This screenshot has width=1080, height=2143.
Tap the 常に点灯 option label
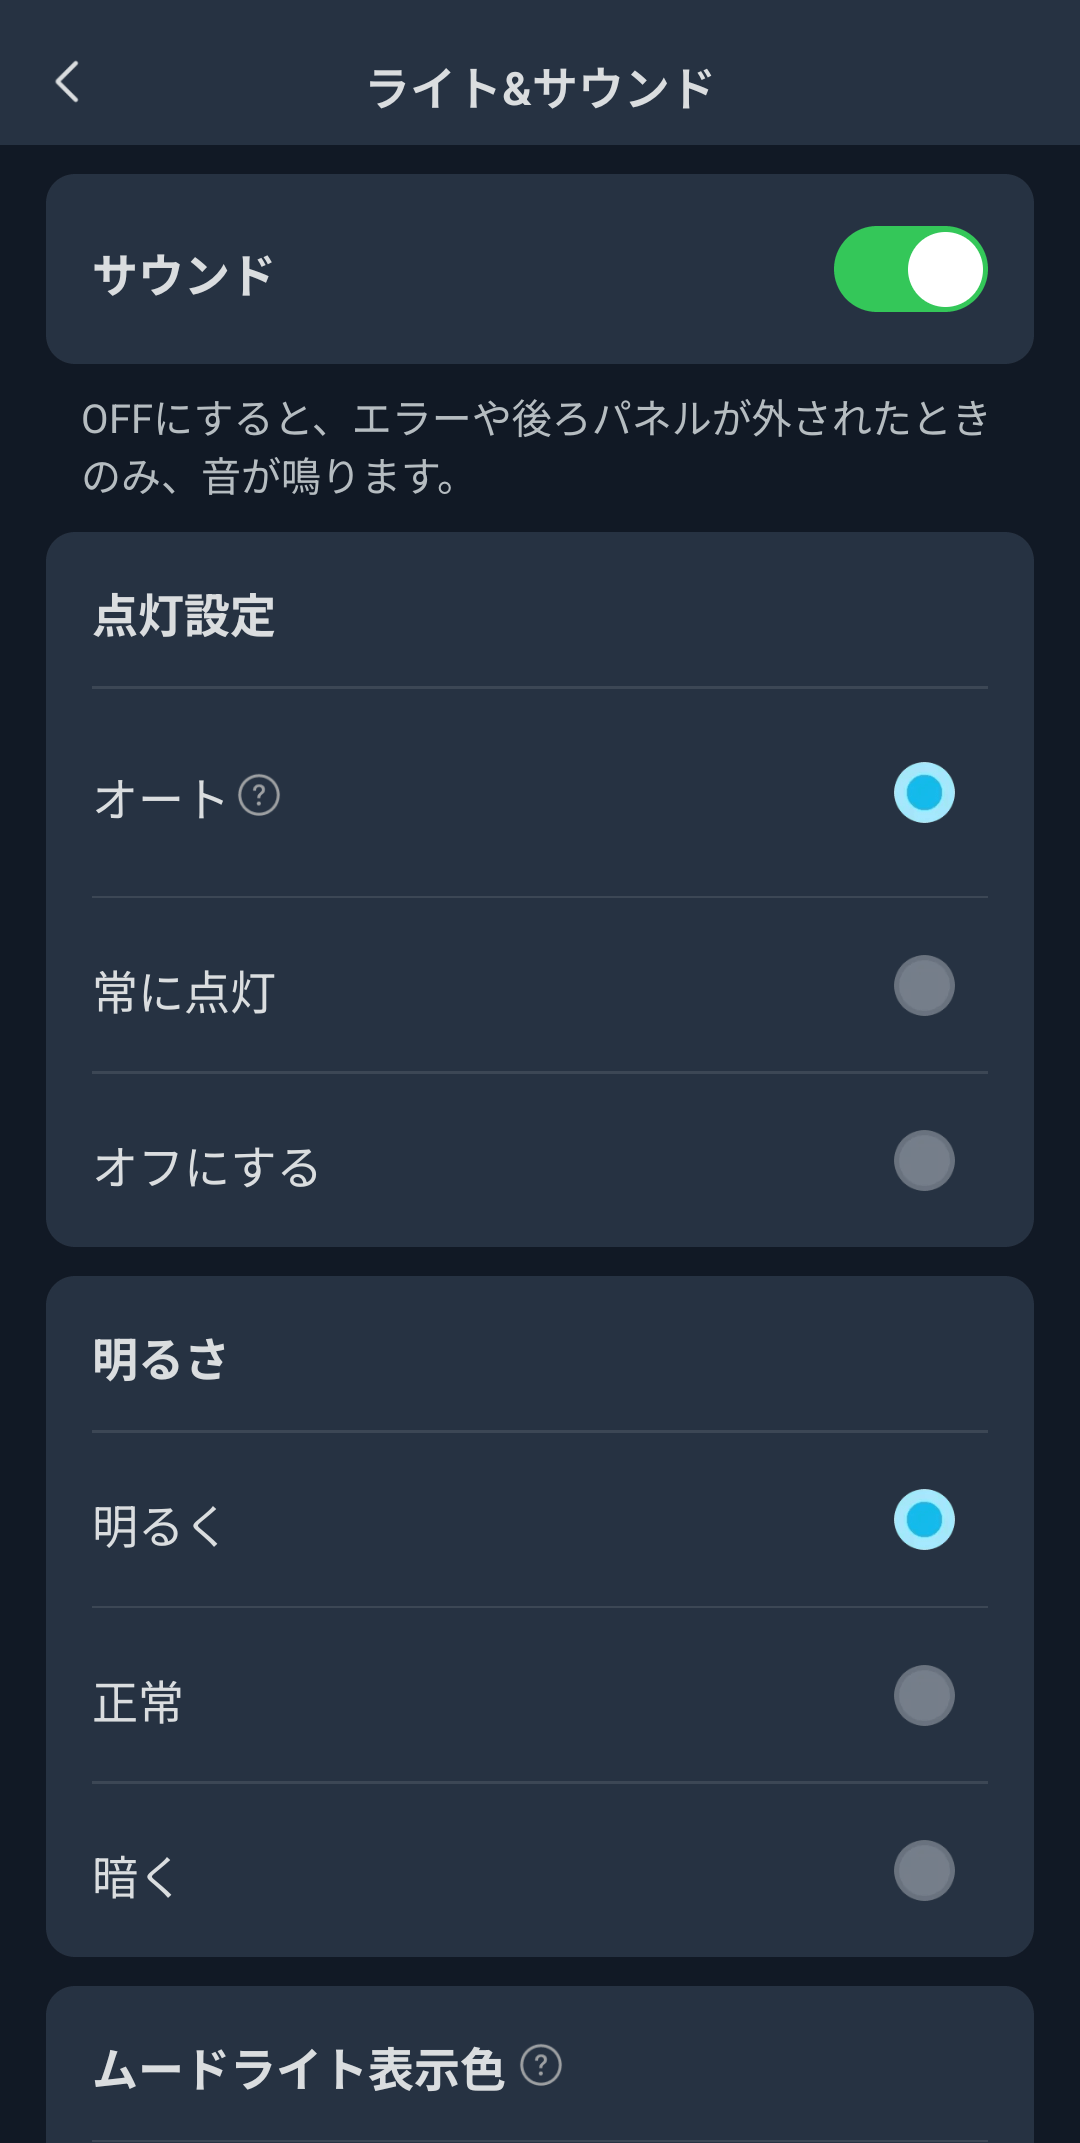point(184,993)
